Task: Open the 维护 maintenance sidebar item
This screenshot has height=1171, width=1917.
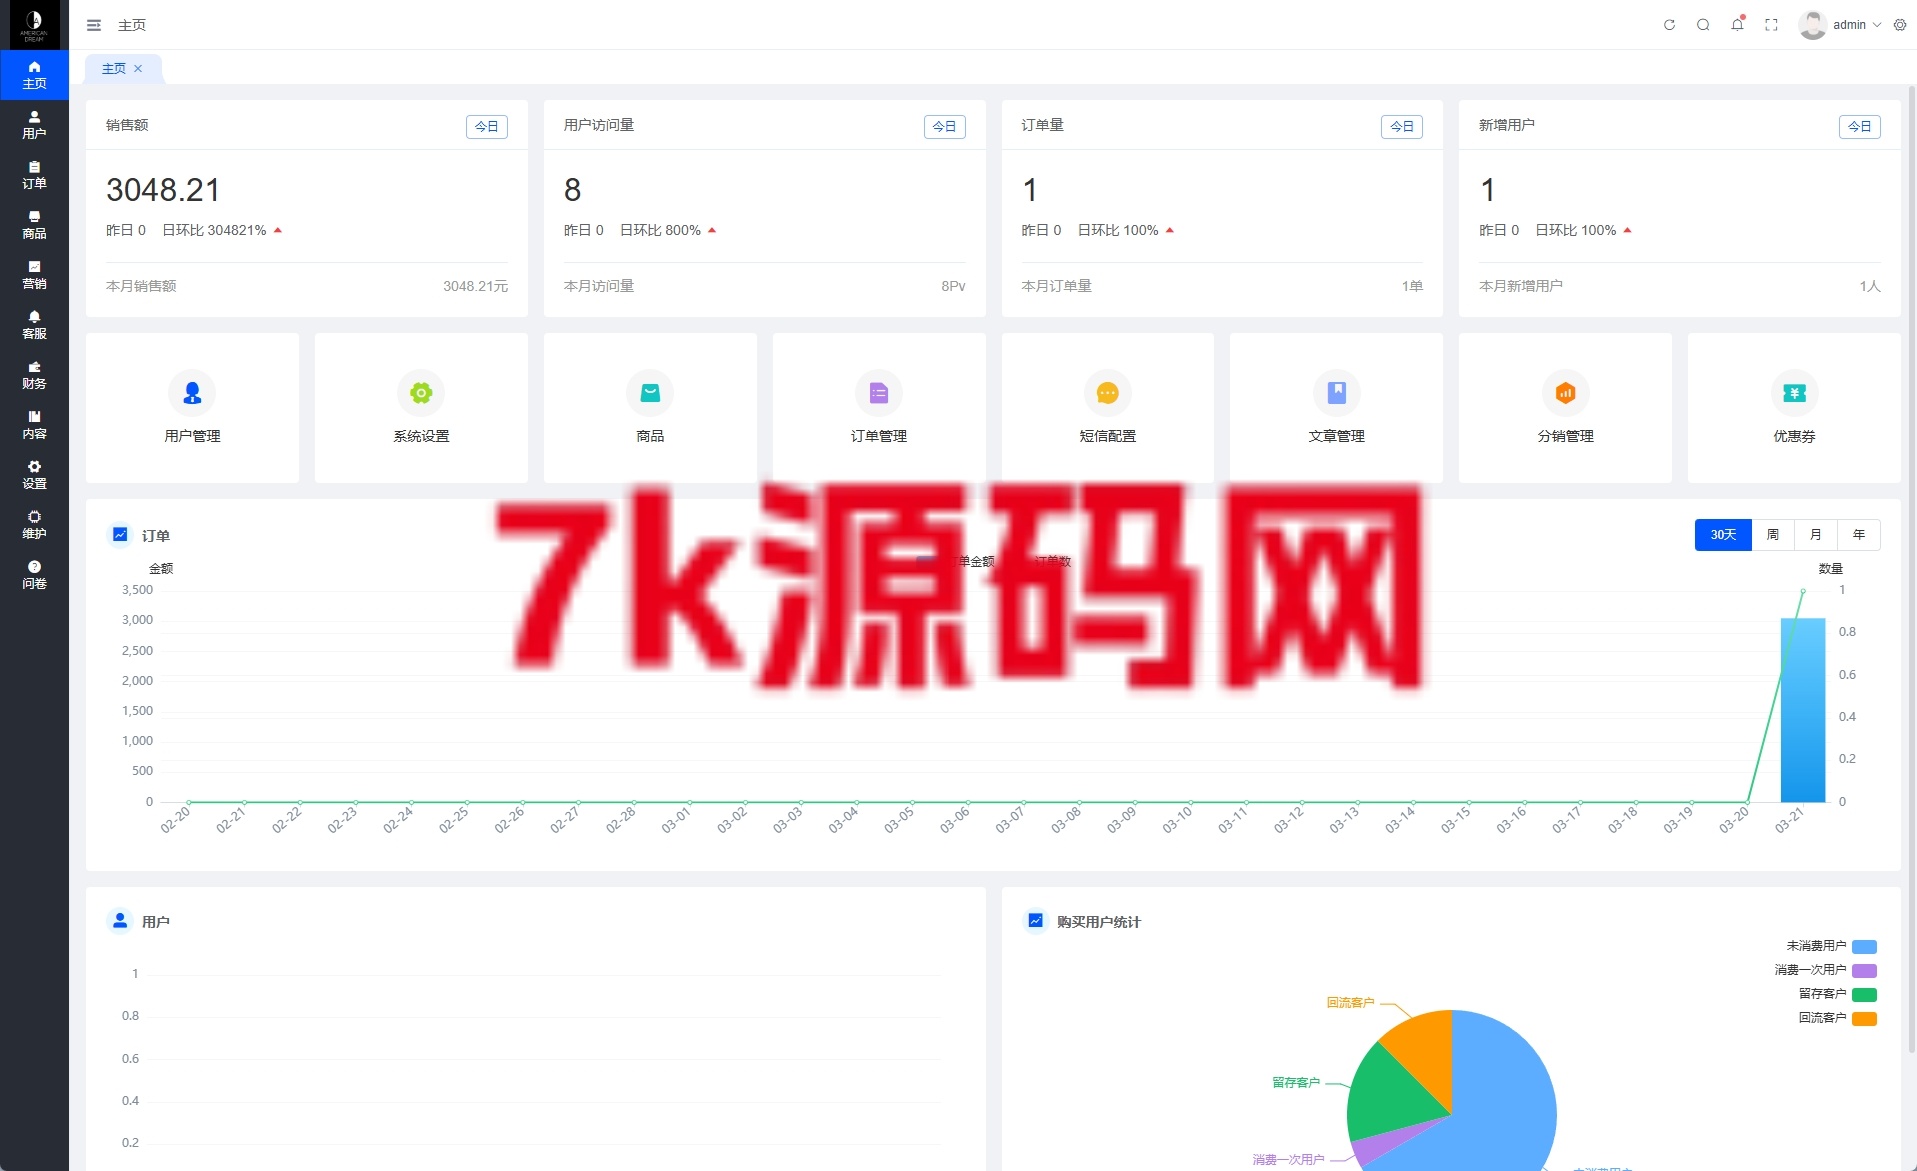Action: pos(34,525)
